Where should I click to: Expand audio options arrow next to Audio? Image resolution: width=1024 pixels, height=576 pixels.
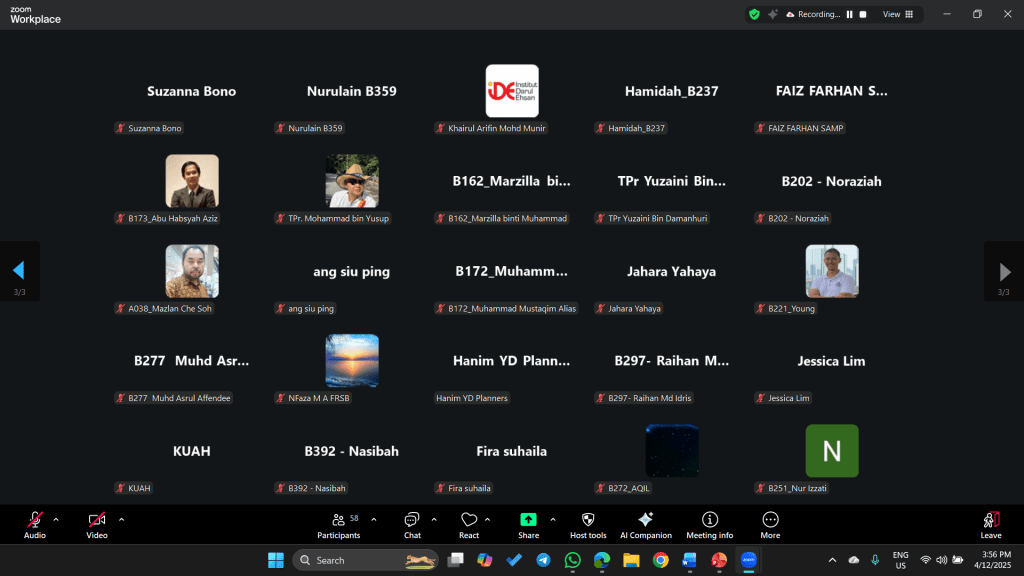click(x=56, y=519)
